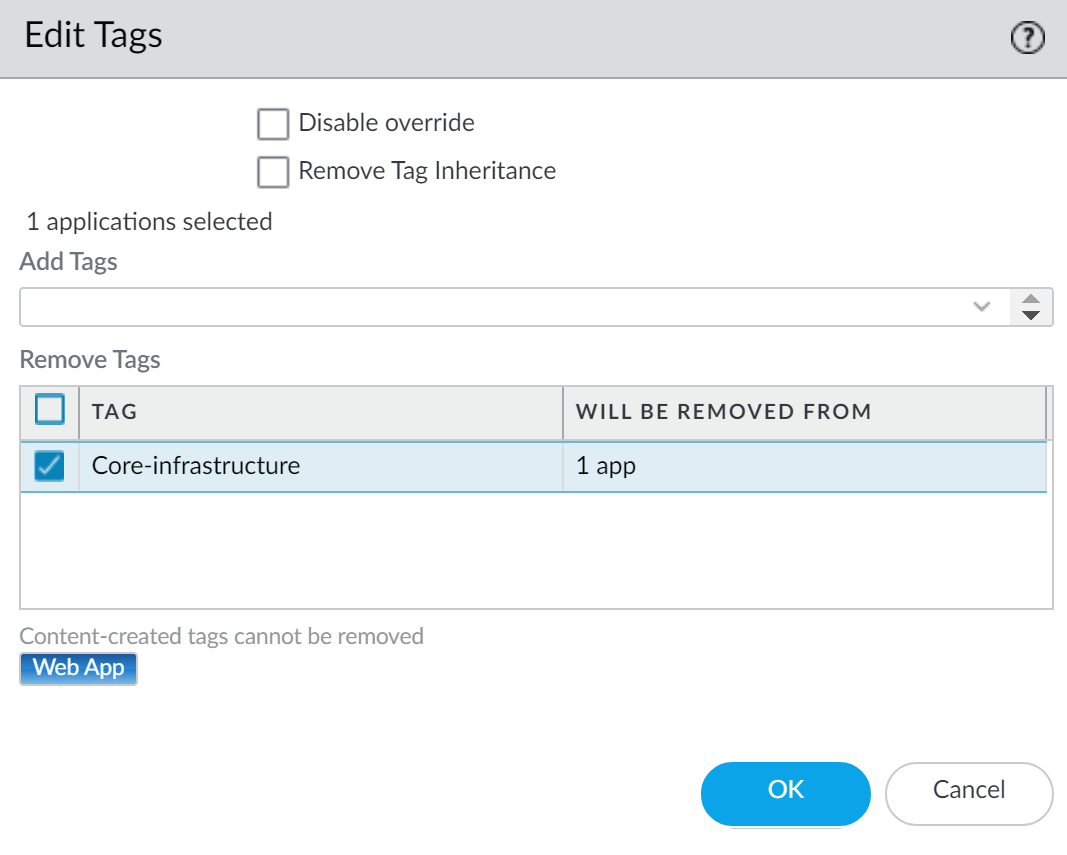
Task: Click the blue Web App tag badge
Action: click(78, 668)
